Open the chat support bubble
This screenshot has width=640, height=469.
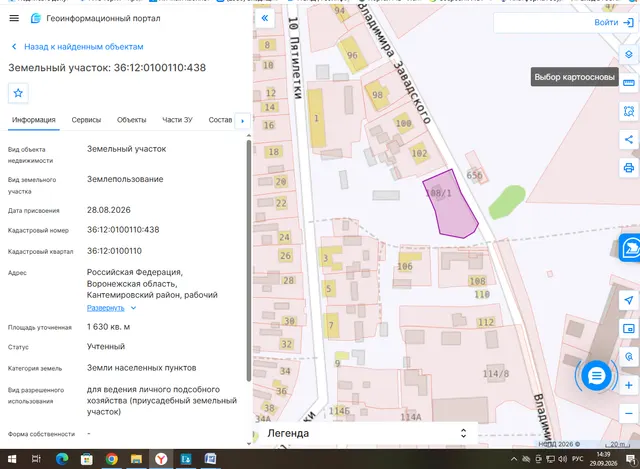coord(596,376)
